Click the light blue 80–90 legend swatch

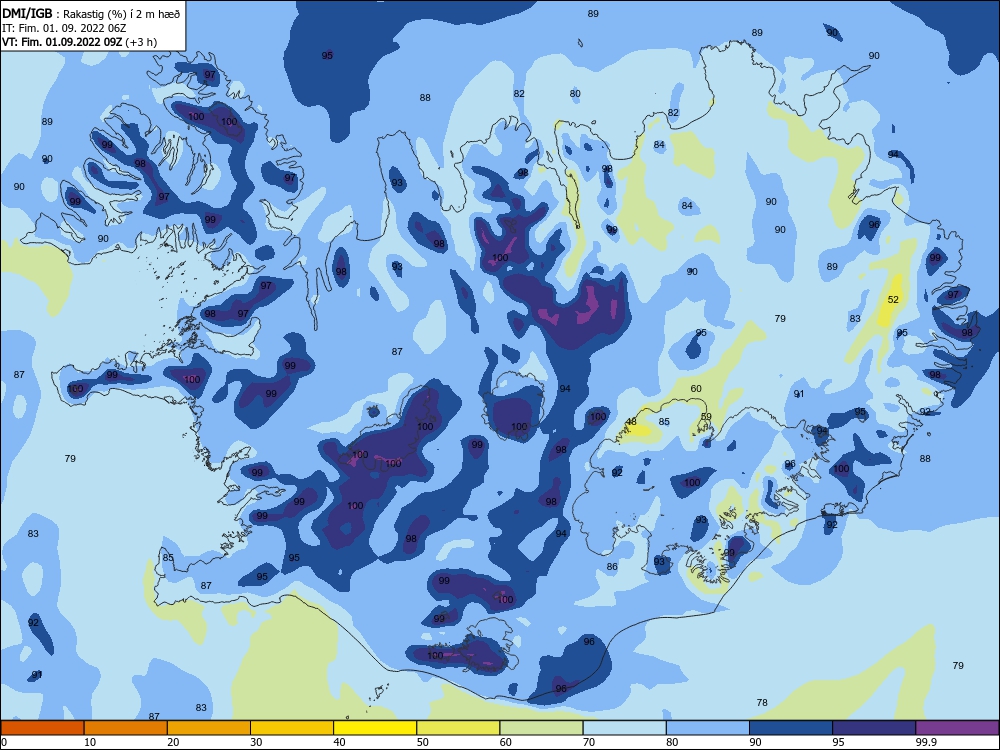(x=708, y=728)
